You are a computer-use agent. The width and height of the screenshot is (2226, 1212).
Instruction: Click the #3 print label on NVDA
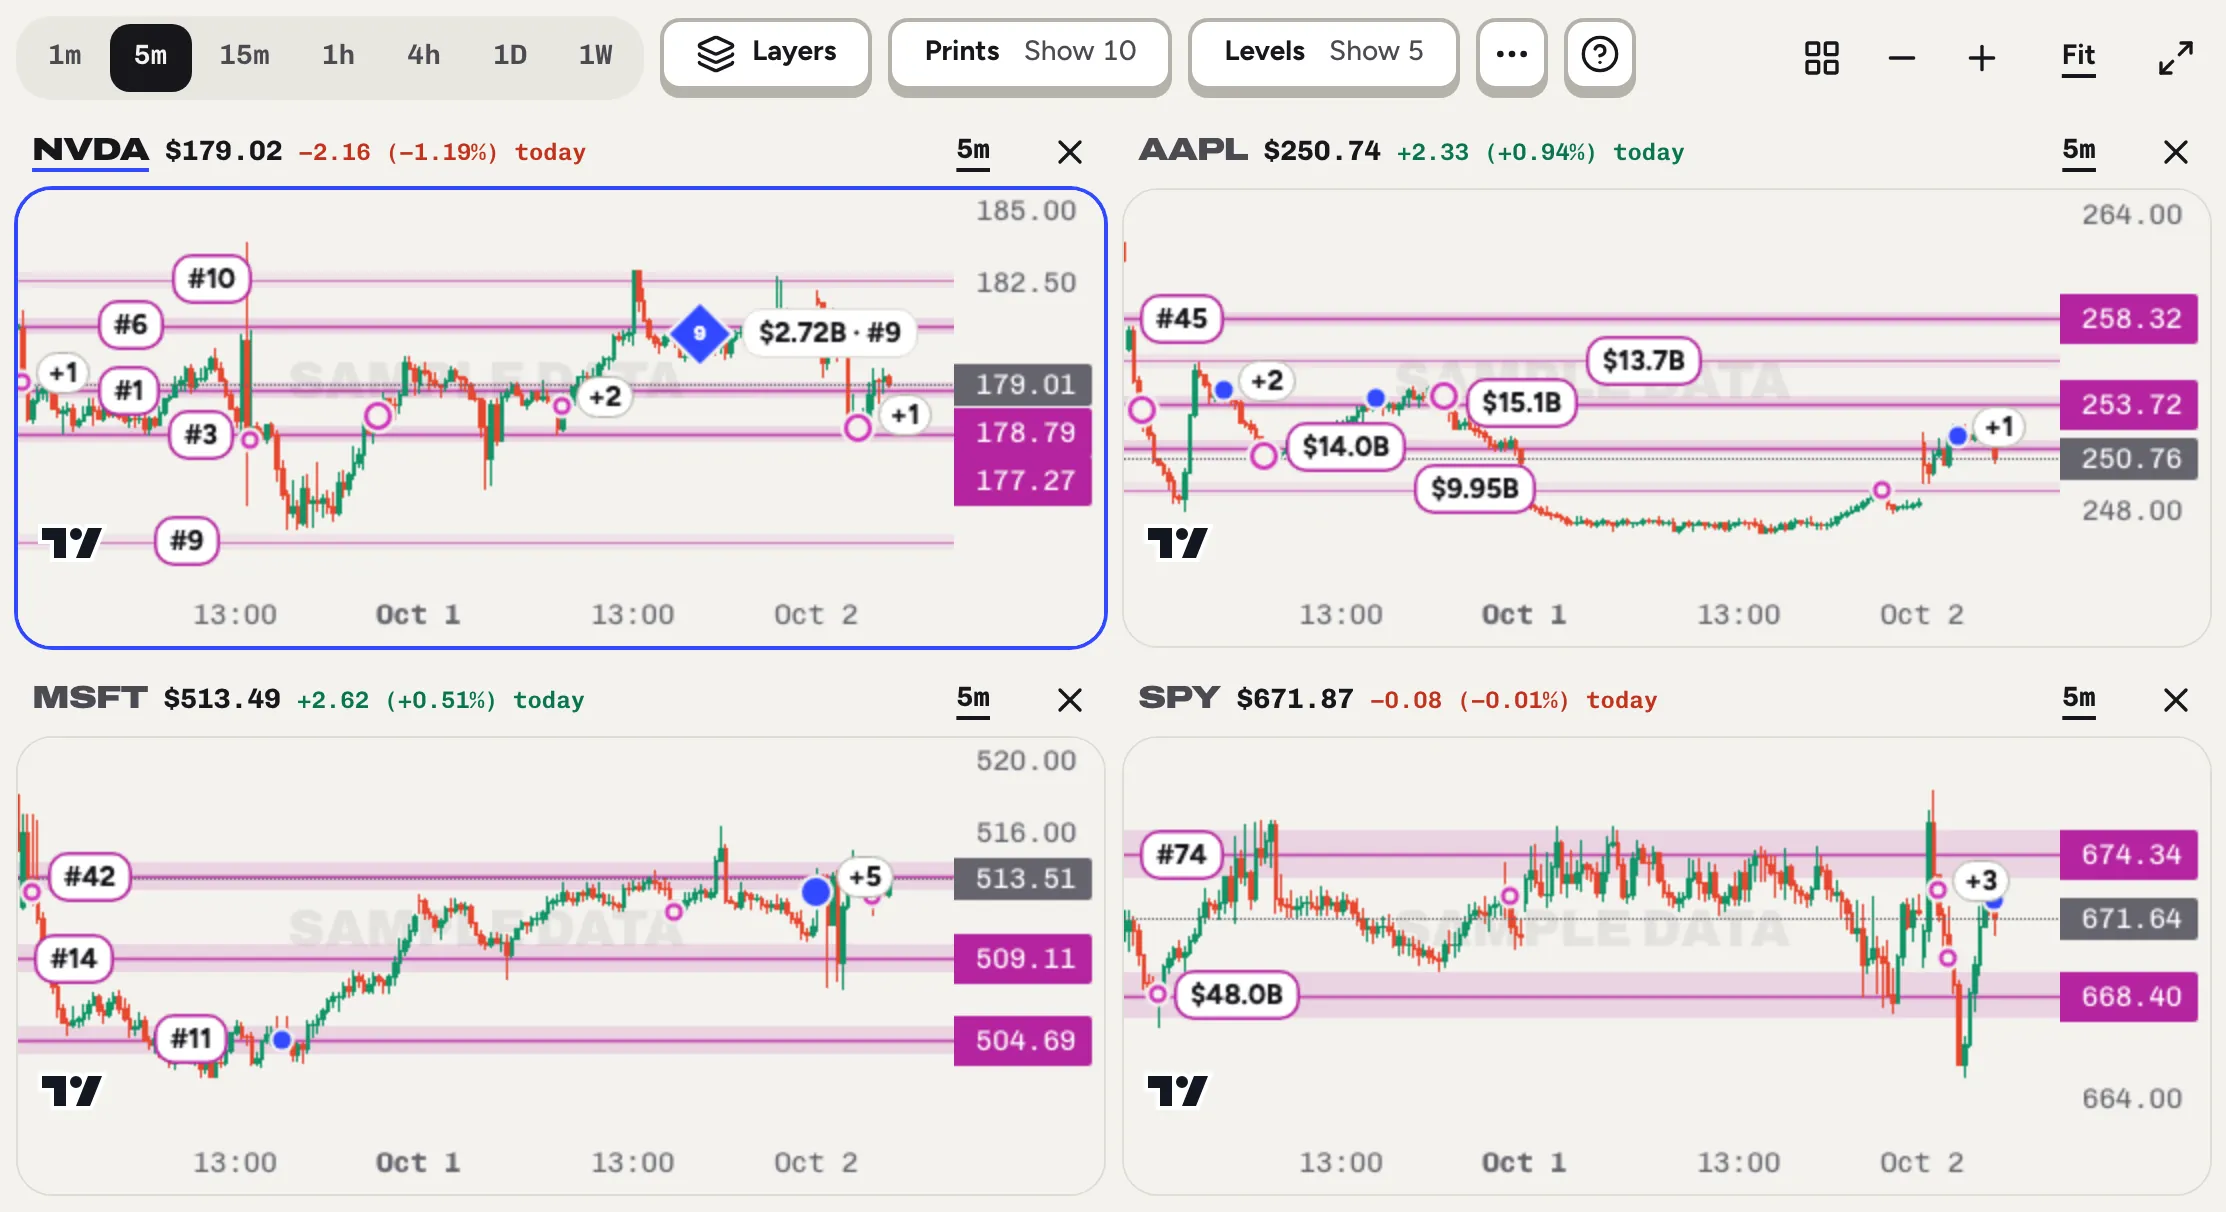pos(201,435)
